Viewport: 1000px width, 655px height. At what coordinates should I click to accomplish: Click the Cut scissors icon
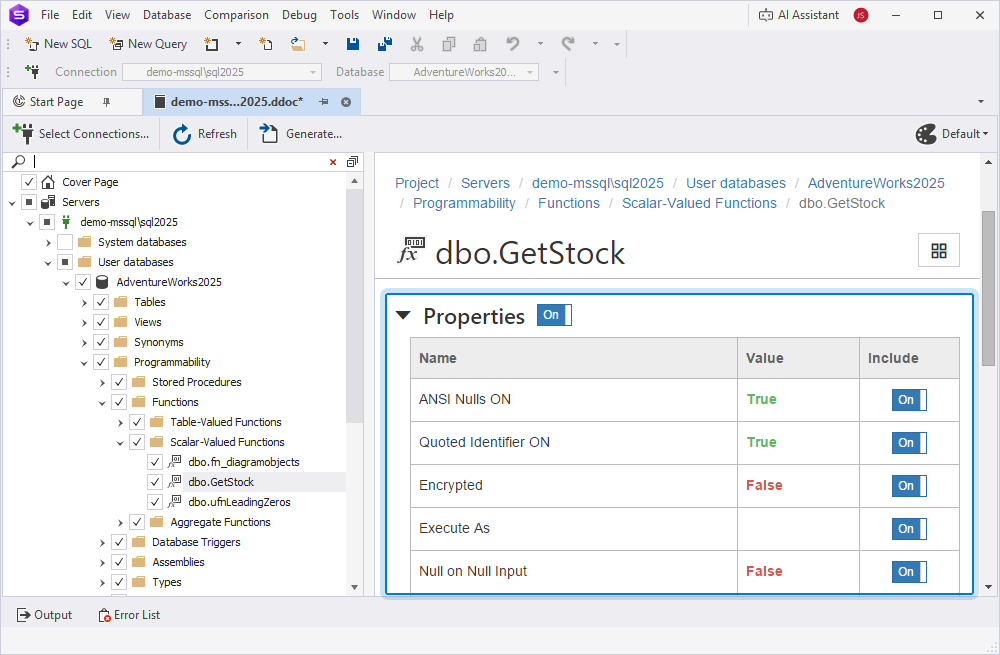click(416, 44)
